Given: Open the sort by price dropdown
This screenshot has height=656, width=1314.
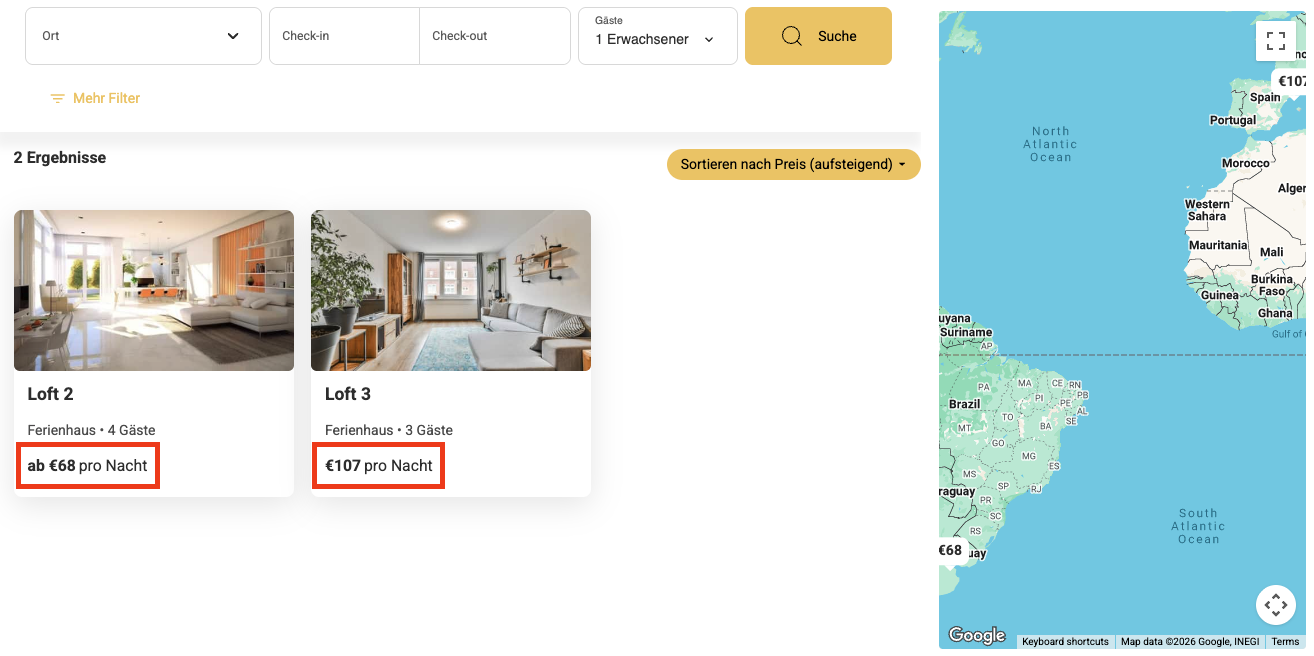Looking at the screenshot, I should (793, 164).
